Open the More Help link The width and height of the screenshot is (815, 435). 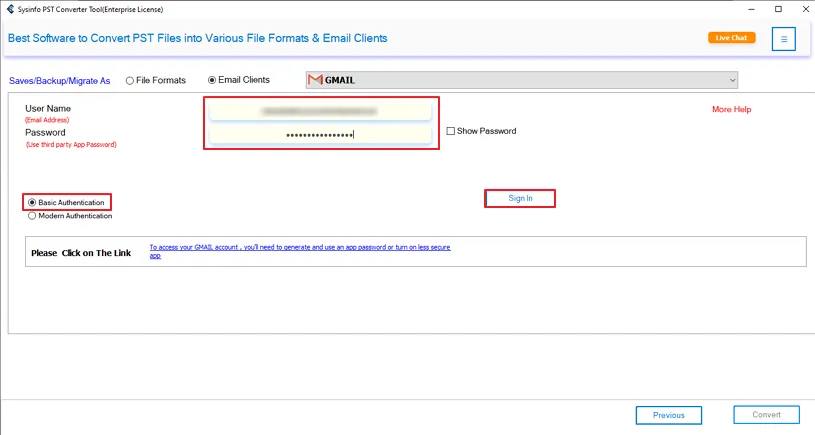731,109
